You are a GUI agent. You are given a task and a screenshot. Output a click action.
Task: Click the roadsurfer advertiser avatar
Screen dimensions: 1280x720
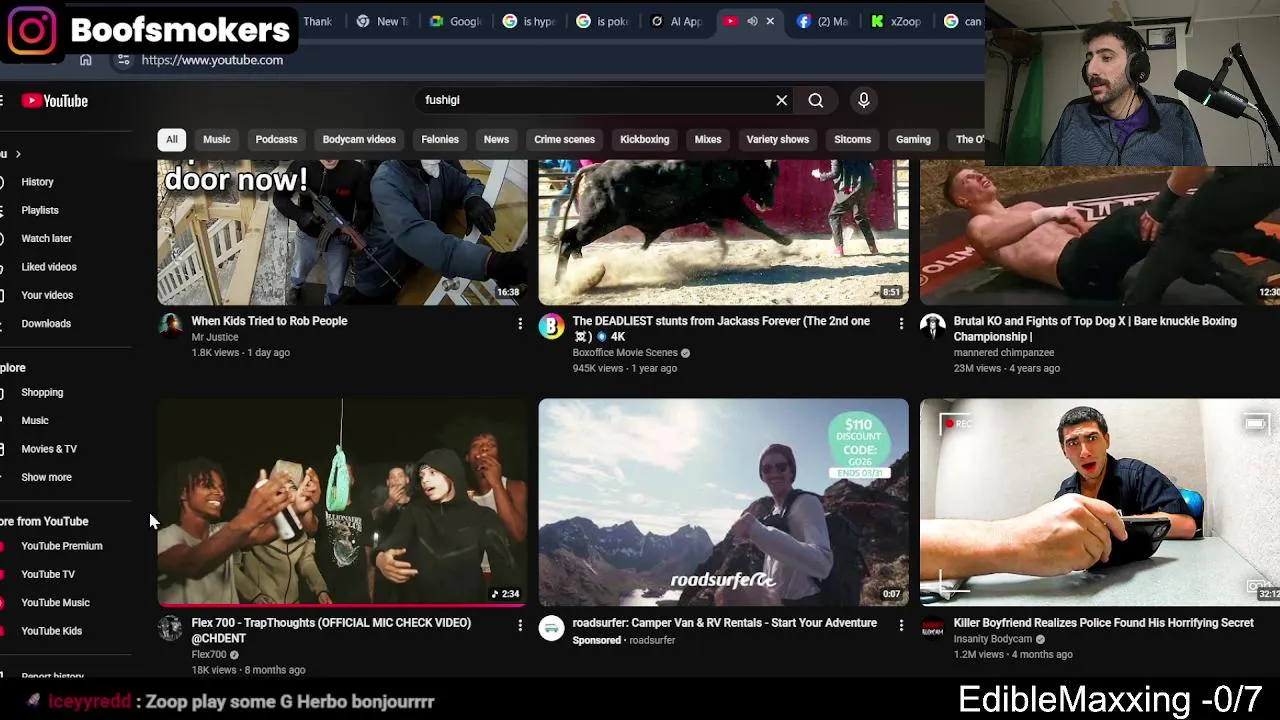(551, 628)
